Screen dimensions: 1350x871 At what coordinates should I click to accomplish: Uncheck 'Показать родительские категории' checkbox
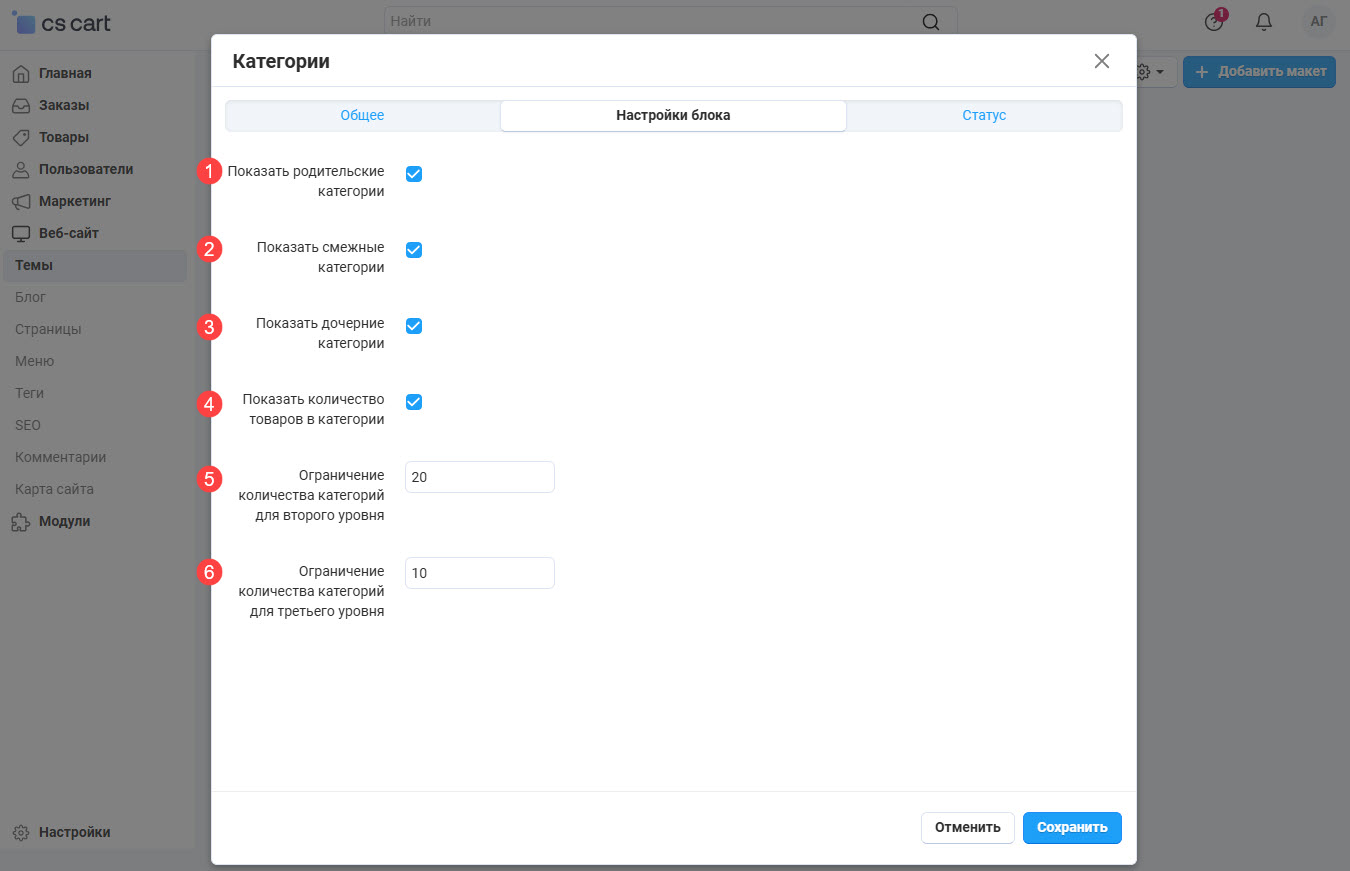pos(414,174)
